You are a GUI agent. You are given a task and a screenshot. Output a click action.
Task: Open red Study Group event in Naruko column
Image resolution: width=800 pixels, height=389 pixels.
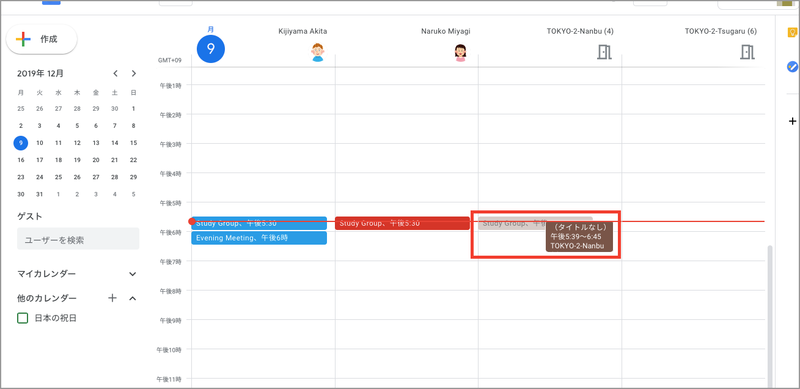coord(403,223)
